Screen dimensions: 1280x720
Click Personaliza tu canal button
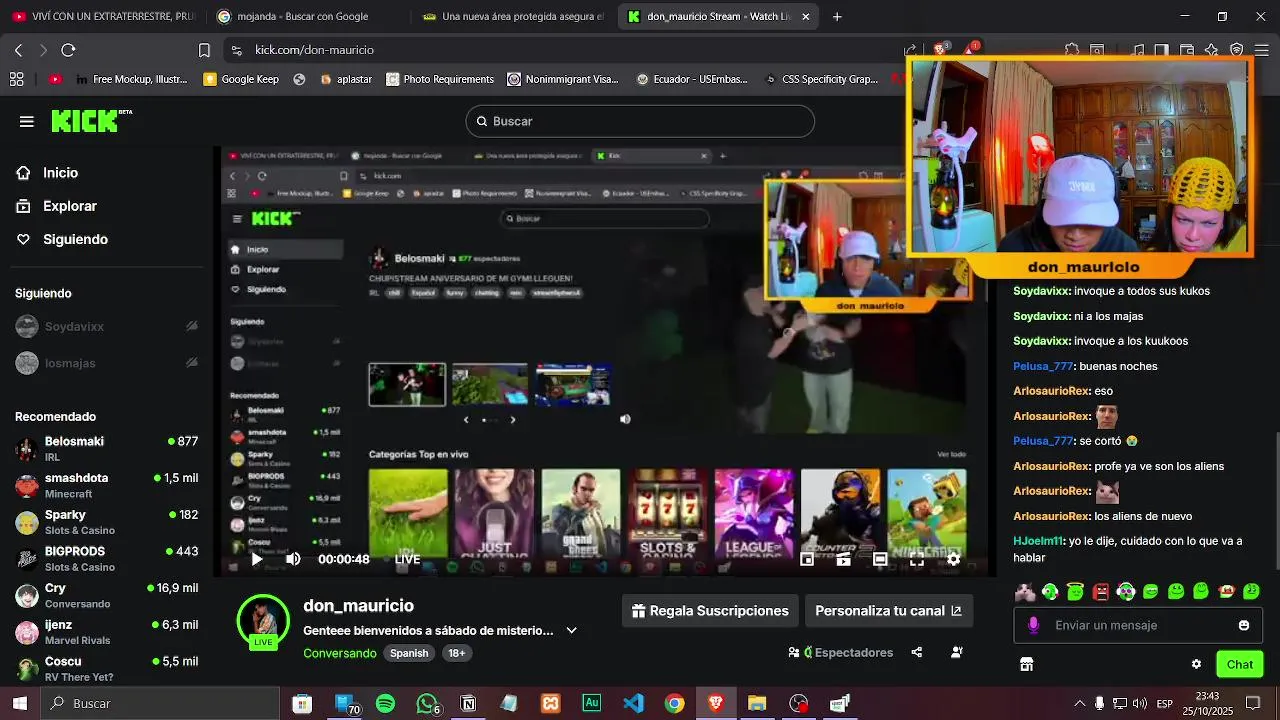(888, 611)
